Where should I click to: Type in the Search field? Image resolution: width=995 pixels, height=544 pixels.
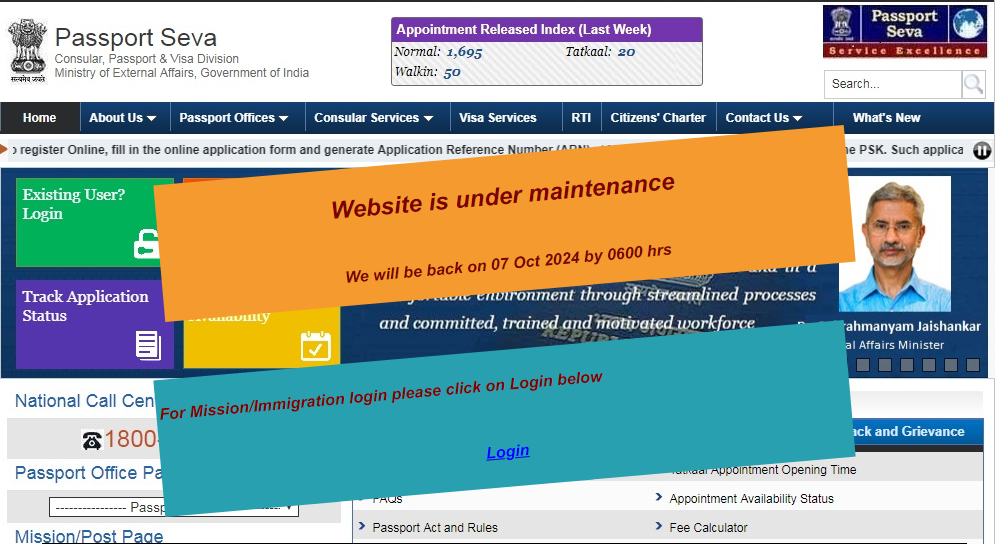tap(893, 84)
